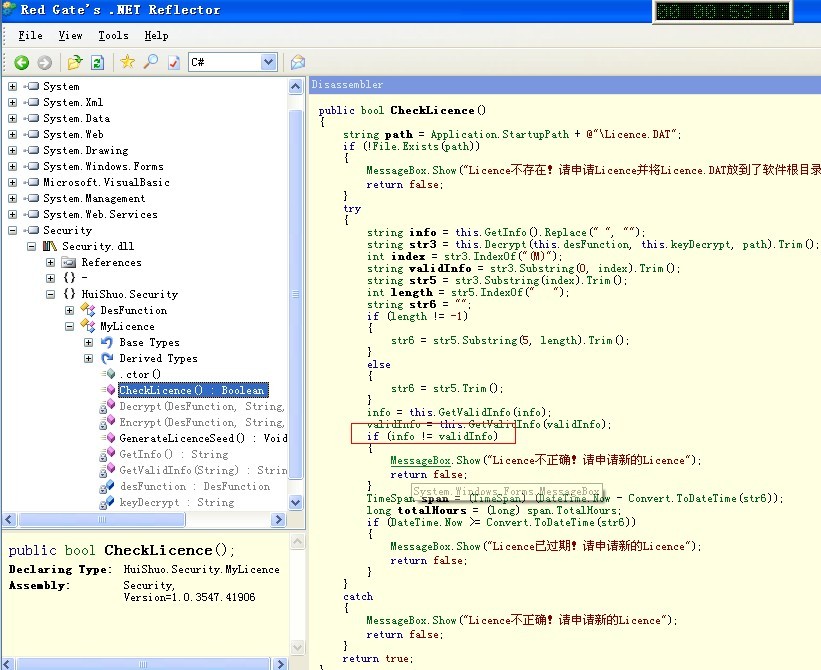The image size is (821, 670).
Task: Click the References folder icon
Action: tap(69, 262)
